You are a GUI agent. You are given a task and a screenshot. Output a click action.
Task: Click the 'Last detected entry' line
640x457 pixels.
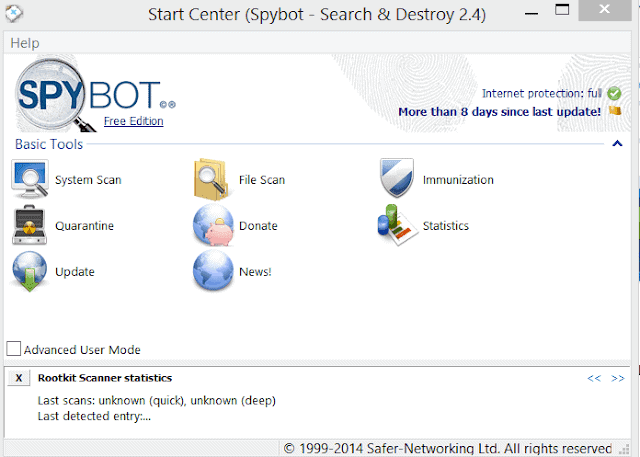pyautogui.click(x=94, y=416)
